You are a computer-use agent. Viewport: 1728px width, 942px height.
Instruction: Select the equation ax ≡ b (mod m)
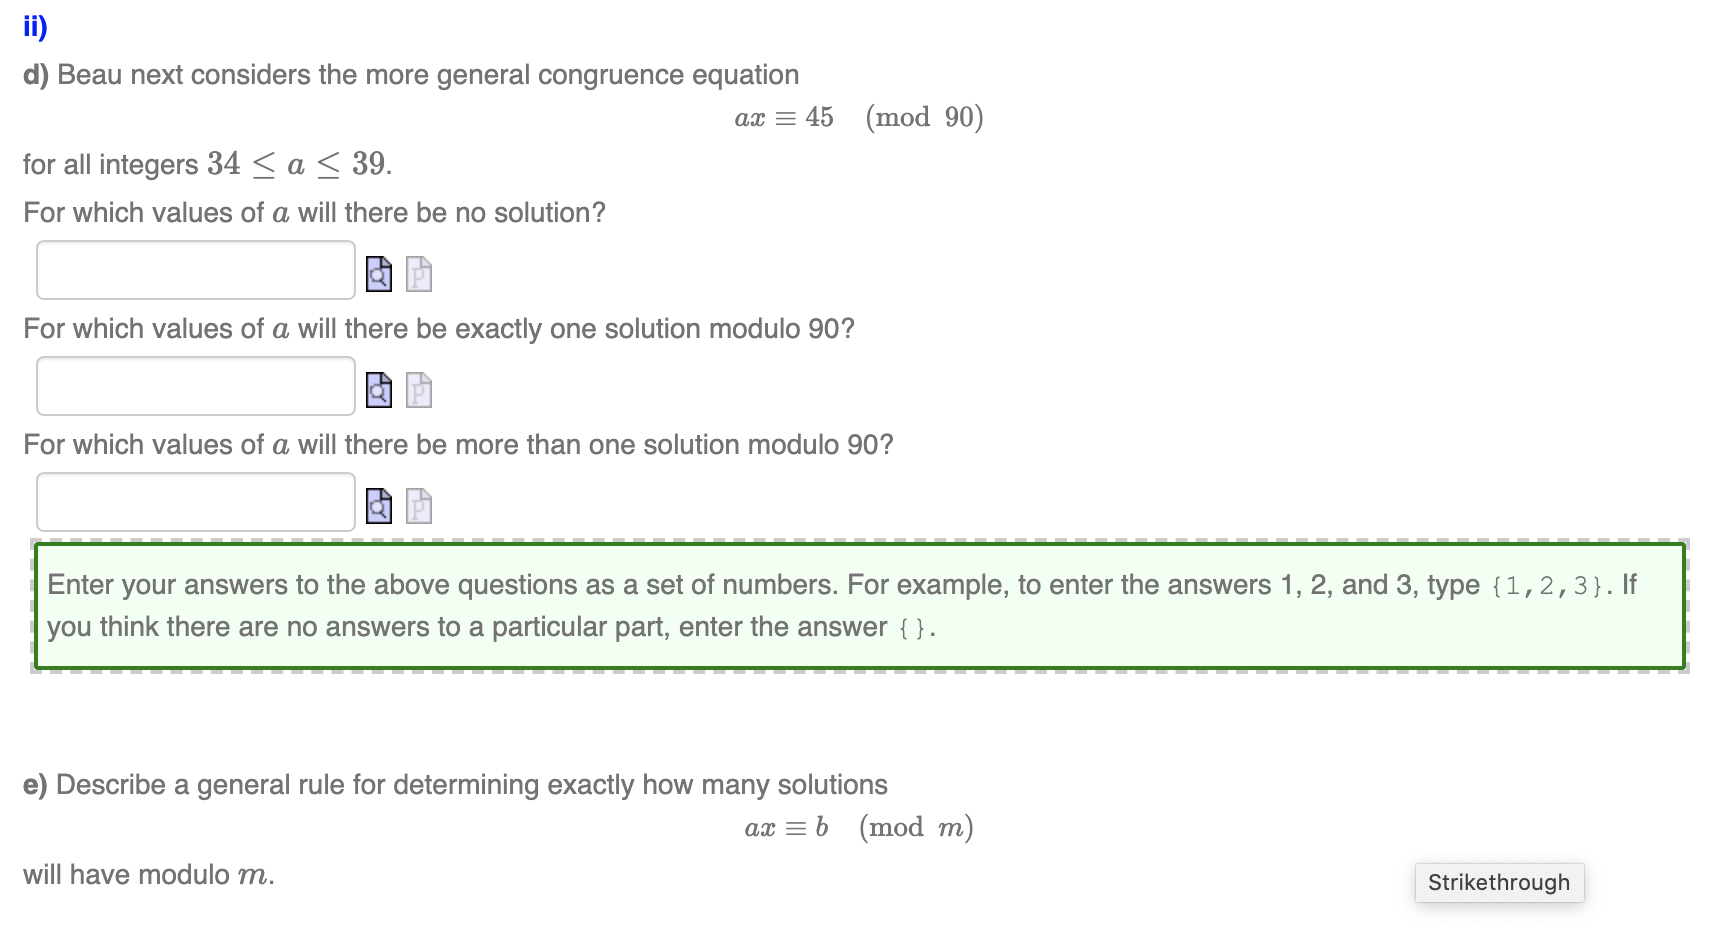860,827
